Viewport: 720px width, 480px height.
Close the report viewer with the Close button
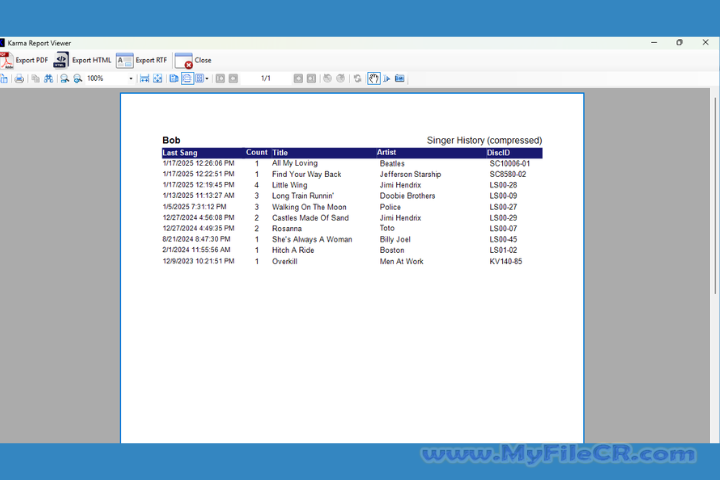193,60
